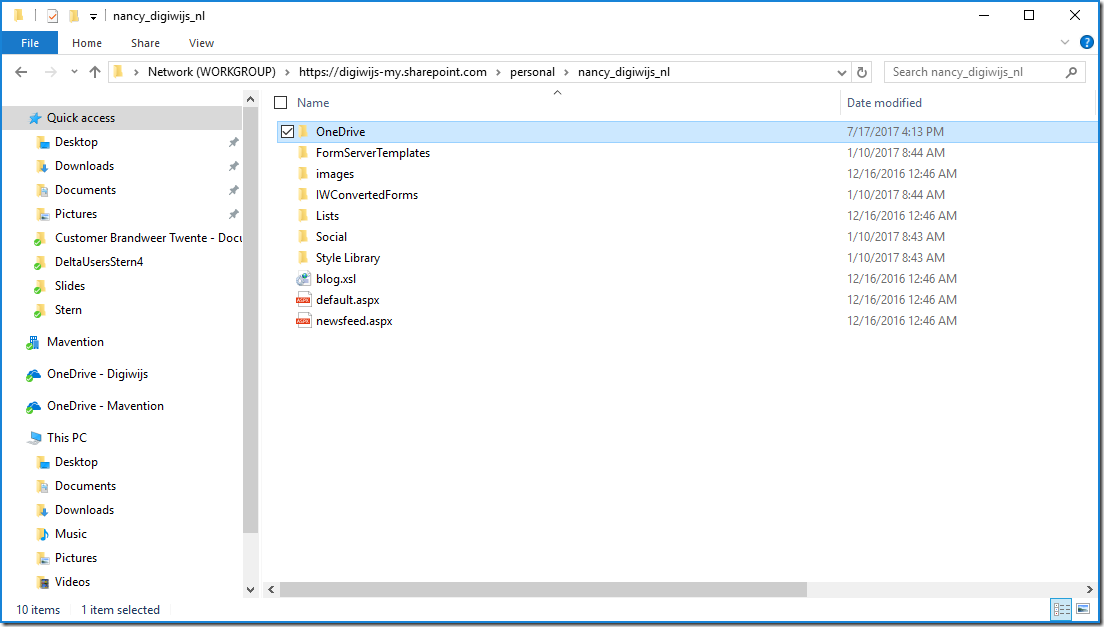The width and height of the screenshot is (1104, 627).
Task: Select the OneDrive folder icon
Action: pos(303,132)
